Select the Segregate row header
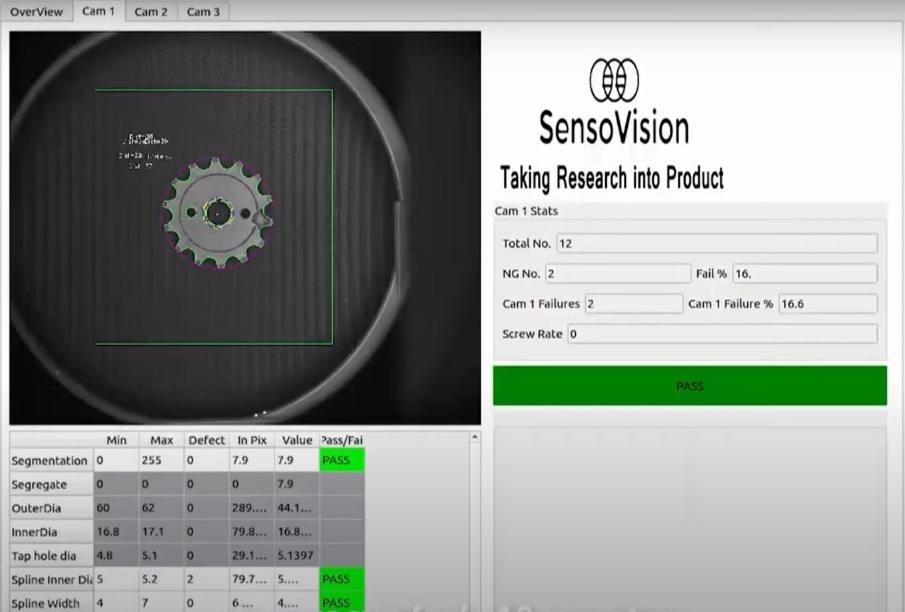 (x=51, y=484)
